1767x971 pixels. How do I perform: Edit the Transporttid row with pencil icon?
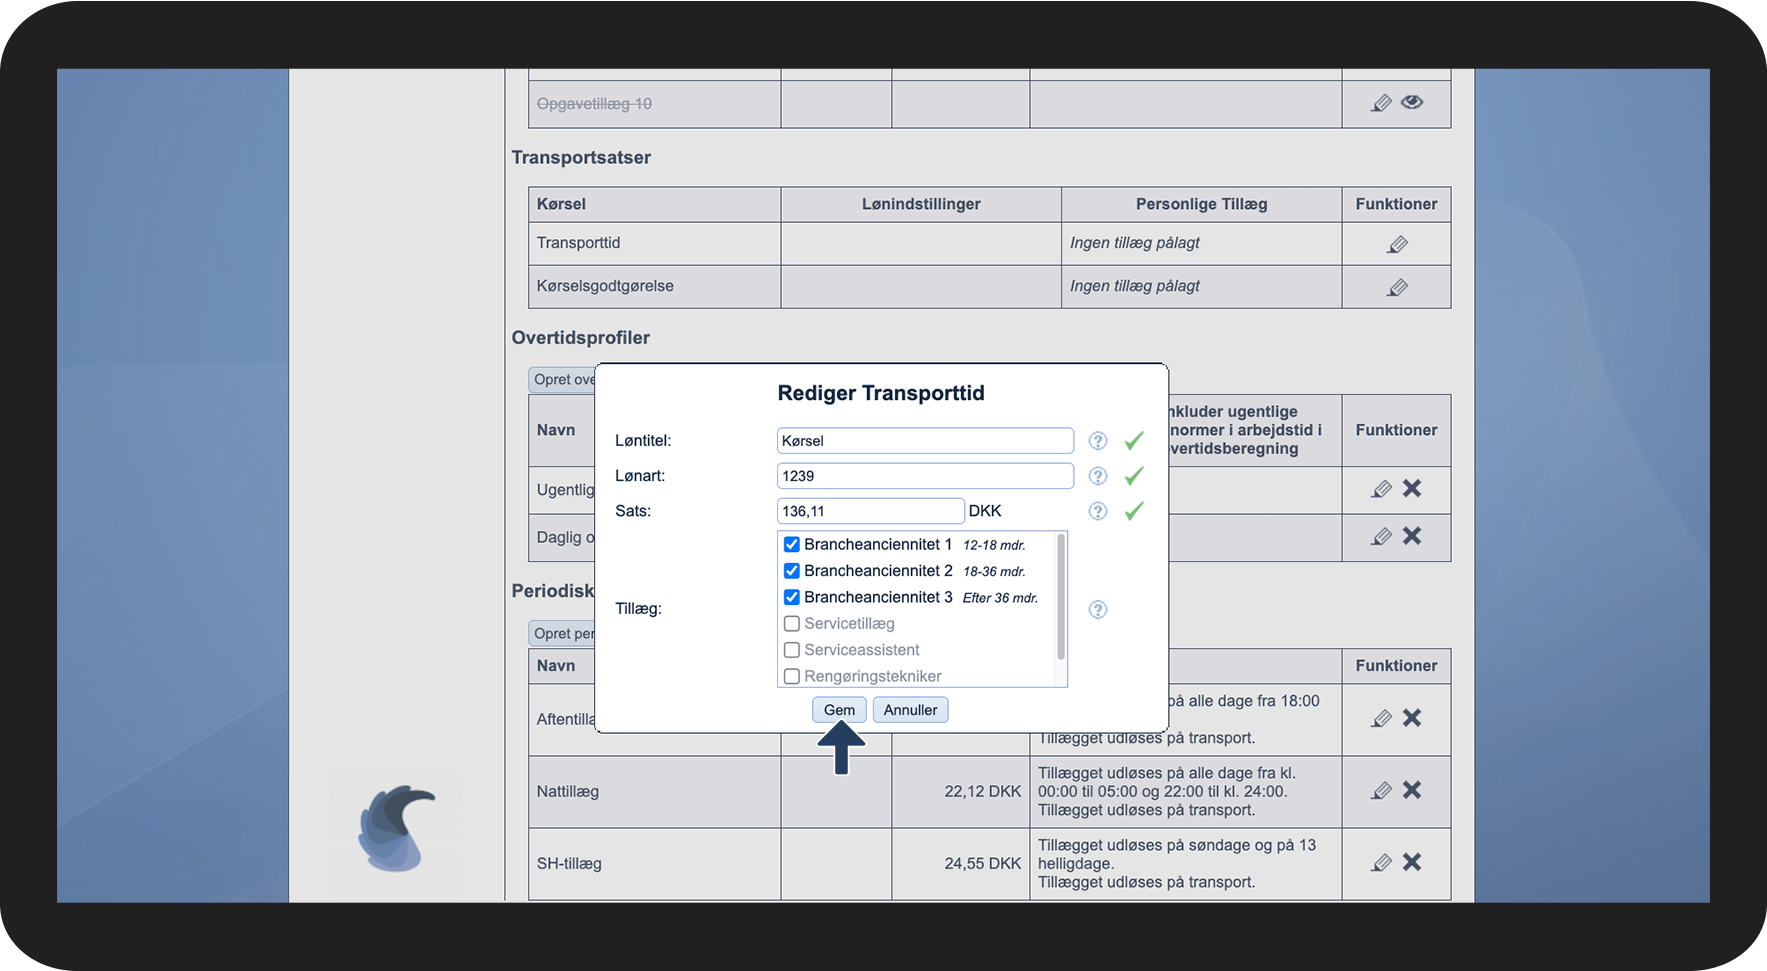click(x=1397, y=244)
